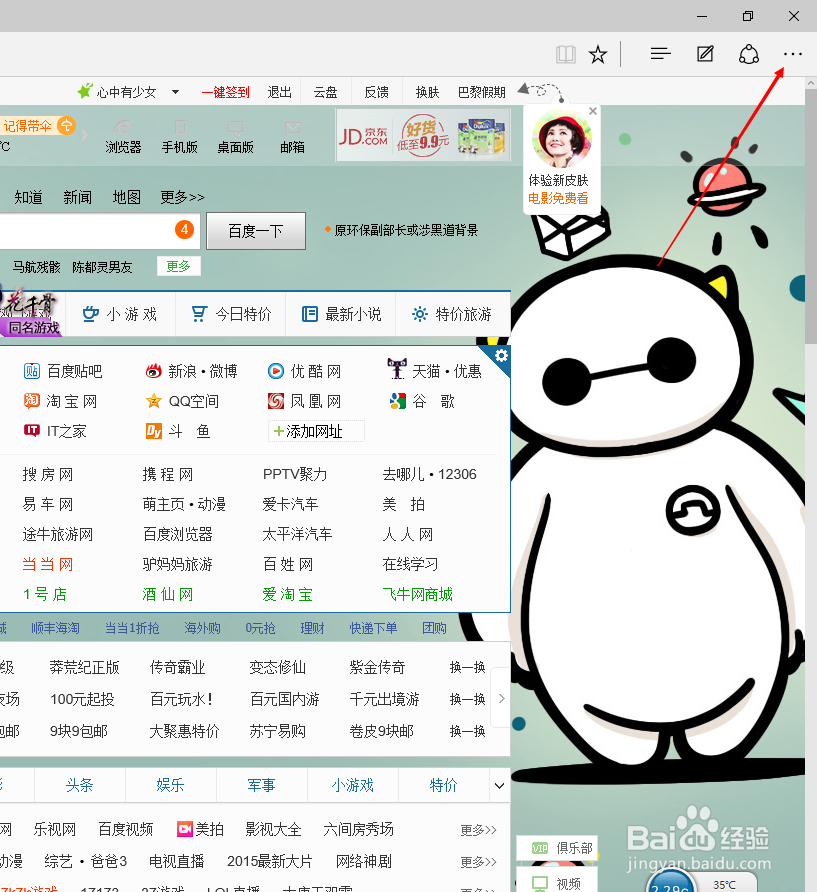Click the 桌面版 icon shortcut

(x=236, y=138)
